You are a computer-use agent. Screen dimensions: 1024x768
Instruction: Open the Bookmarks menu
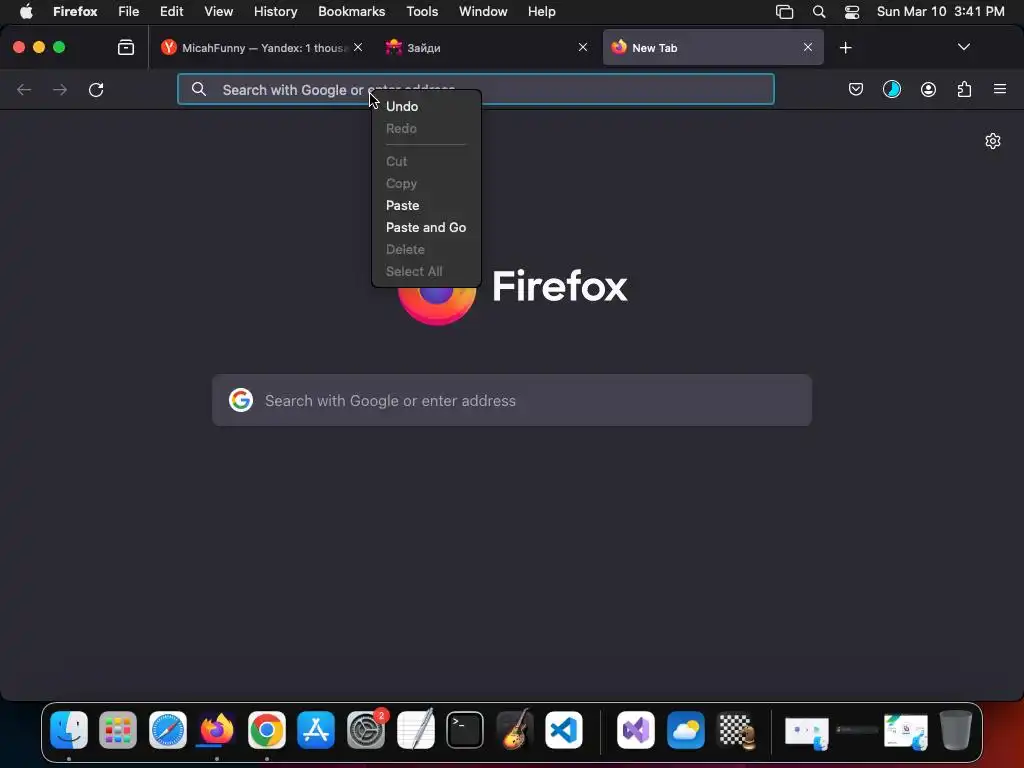click(x=351, y=11)
